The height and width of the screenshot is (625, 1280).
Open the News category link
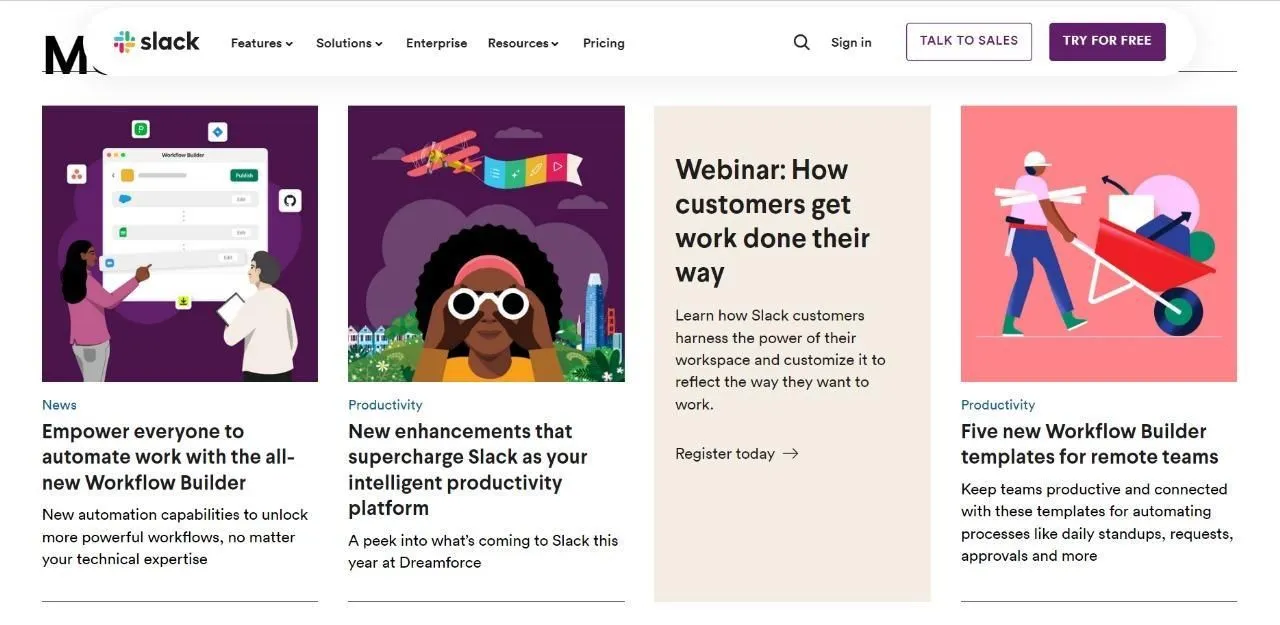(x=58, y=404)
